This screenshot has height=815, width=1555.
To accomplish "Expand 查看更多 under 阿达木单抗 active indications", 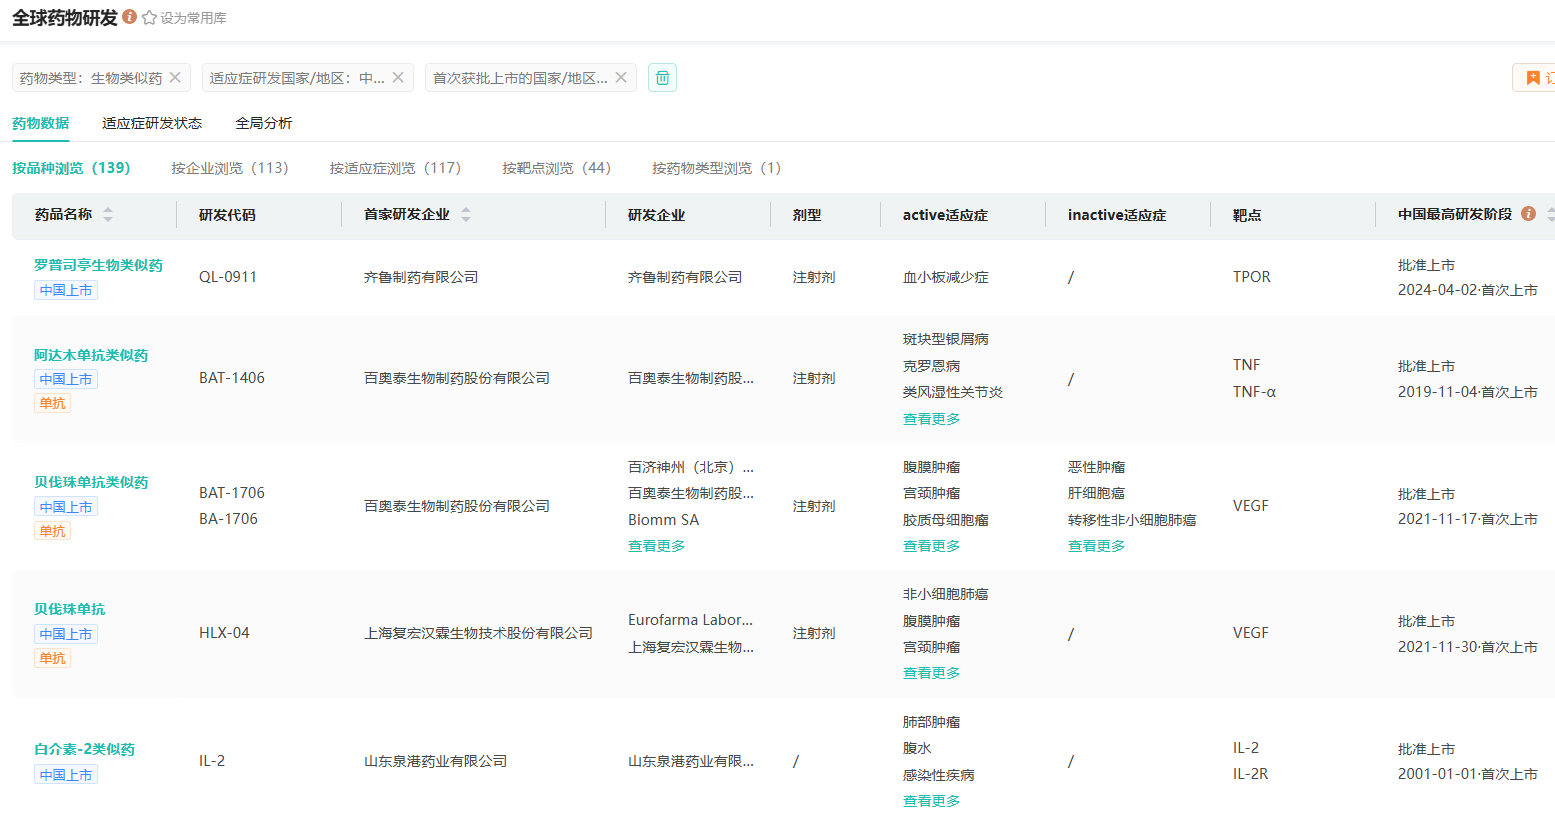I will tap(931, 419).
